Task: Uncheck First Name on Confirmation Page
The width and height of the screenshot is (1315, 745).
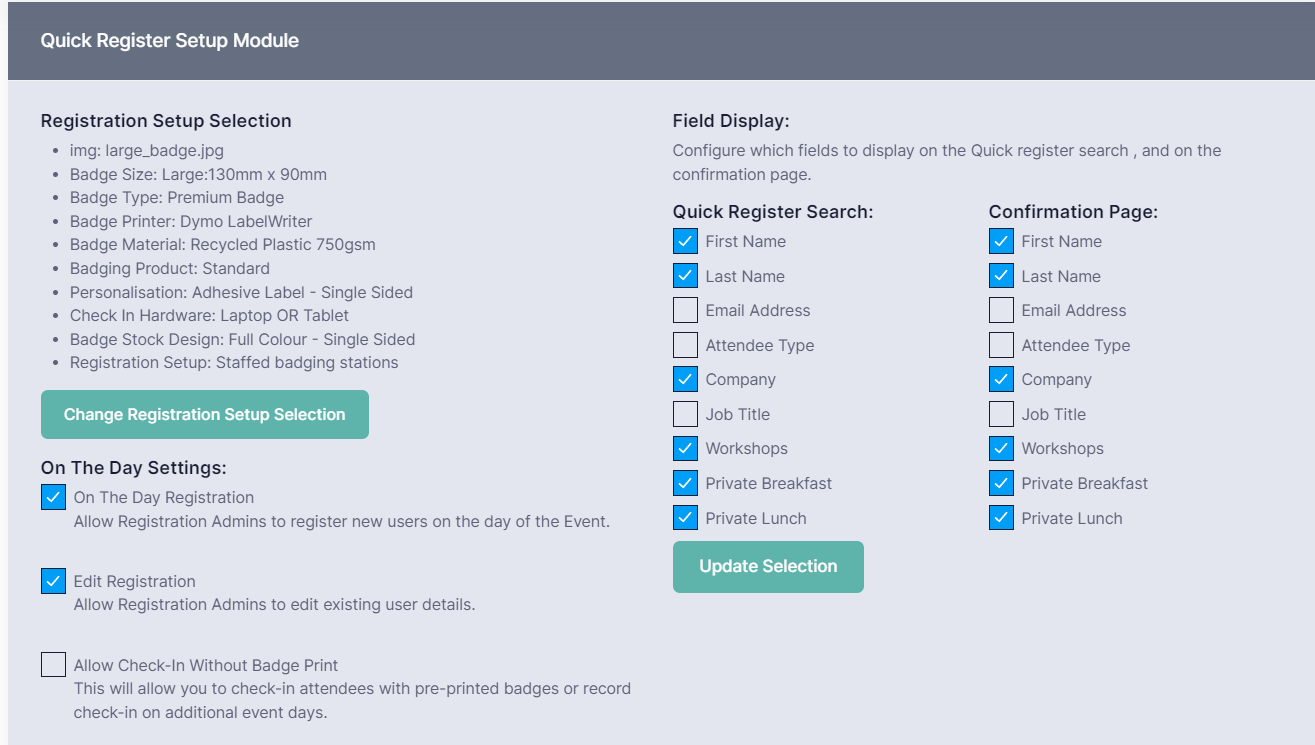Action: [1001, 241]
